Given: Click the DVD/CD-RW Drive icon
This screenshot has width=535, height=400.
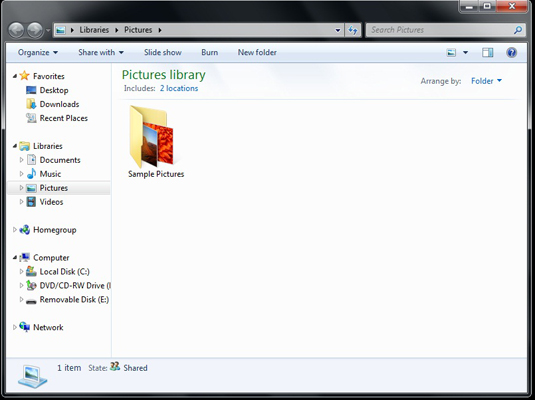Looking at the screenshot, I should point(31,285).
